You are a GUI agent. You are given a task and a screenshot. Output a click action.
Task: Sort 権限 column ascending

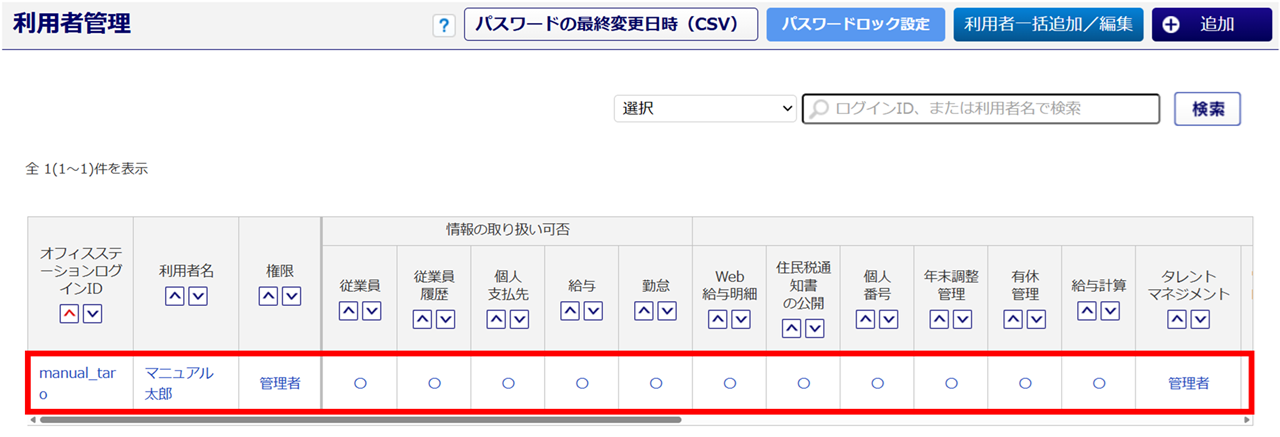coord(268,296)
